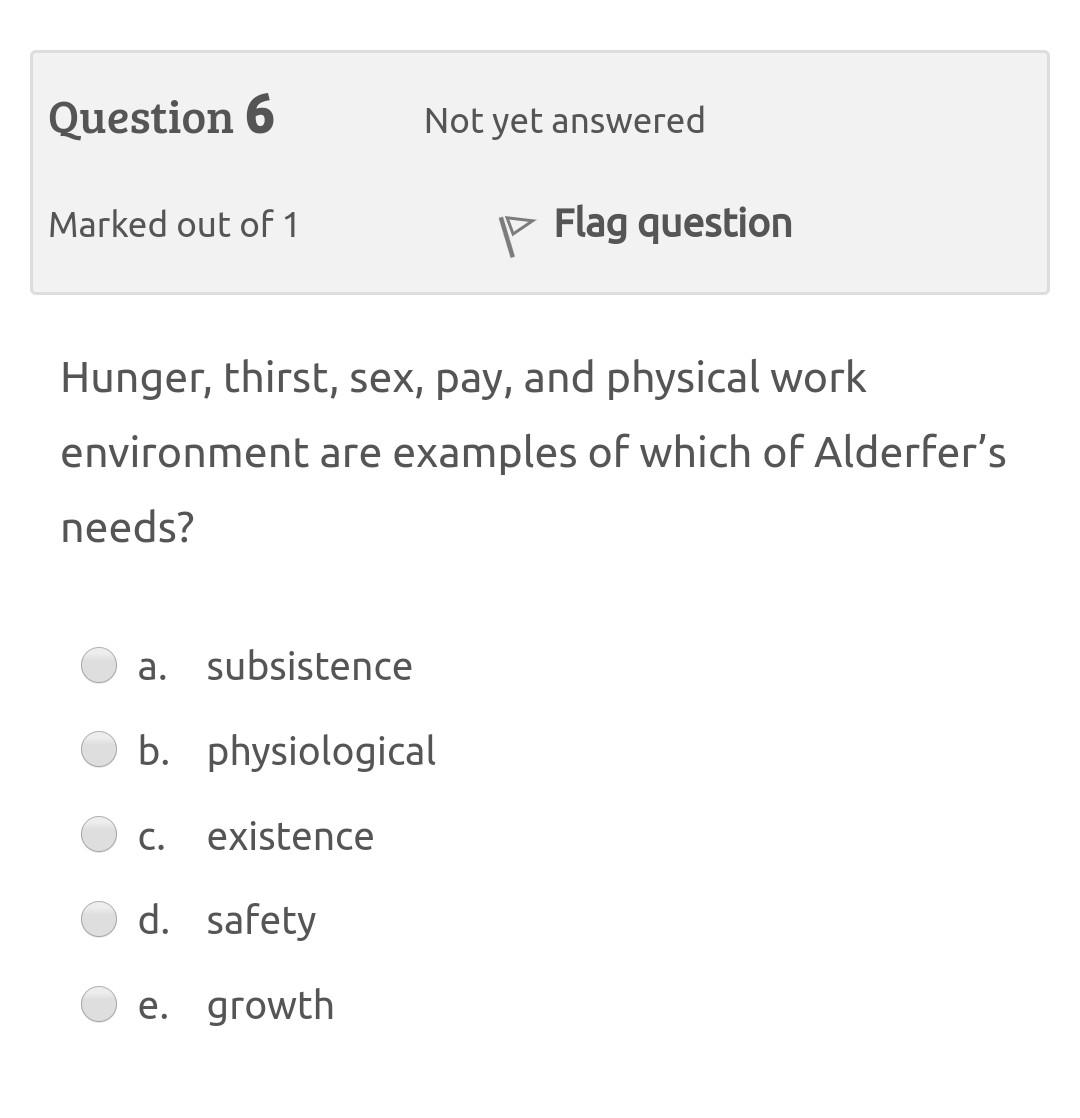Select the radio button for option d

pos(98,918)
